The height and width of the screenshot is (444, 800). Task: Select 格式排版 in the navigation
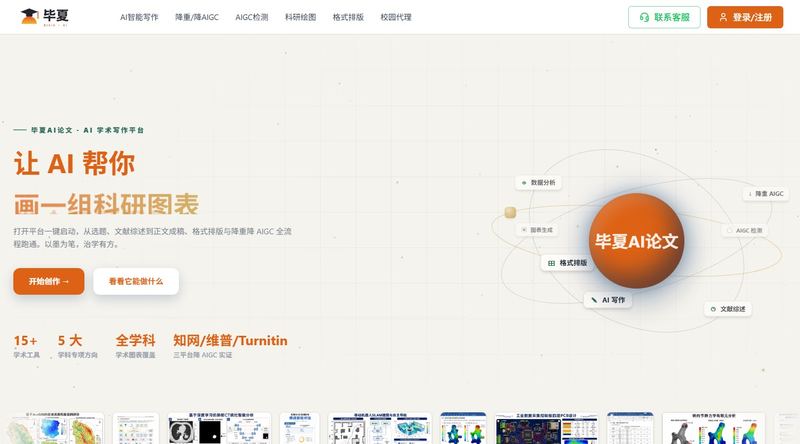pyautogui.click(x=348, y=17)
